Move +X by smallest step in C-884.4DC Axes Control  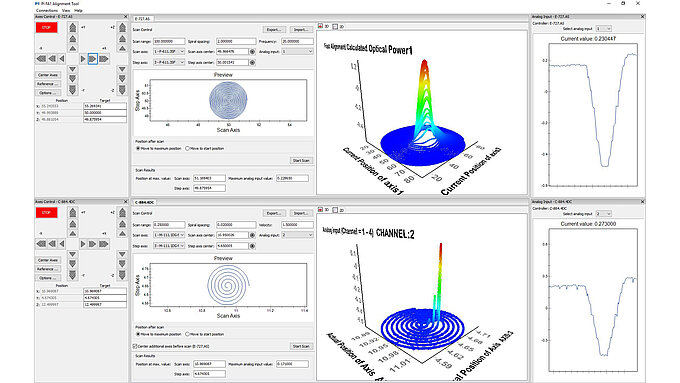83,244
